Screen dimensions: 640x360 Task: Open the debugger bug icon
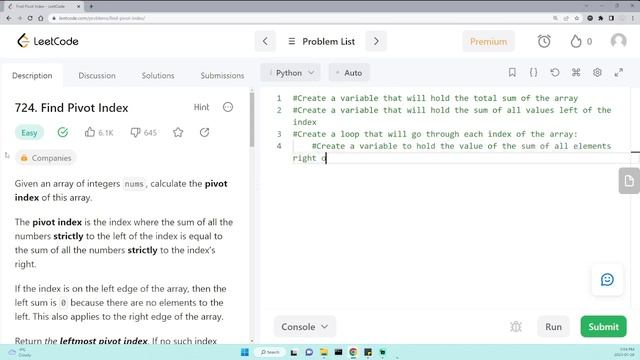[x=516, y=327]
